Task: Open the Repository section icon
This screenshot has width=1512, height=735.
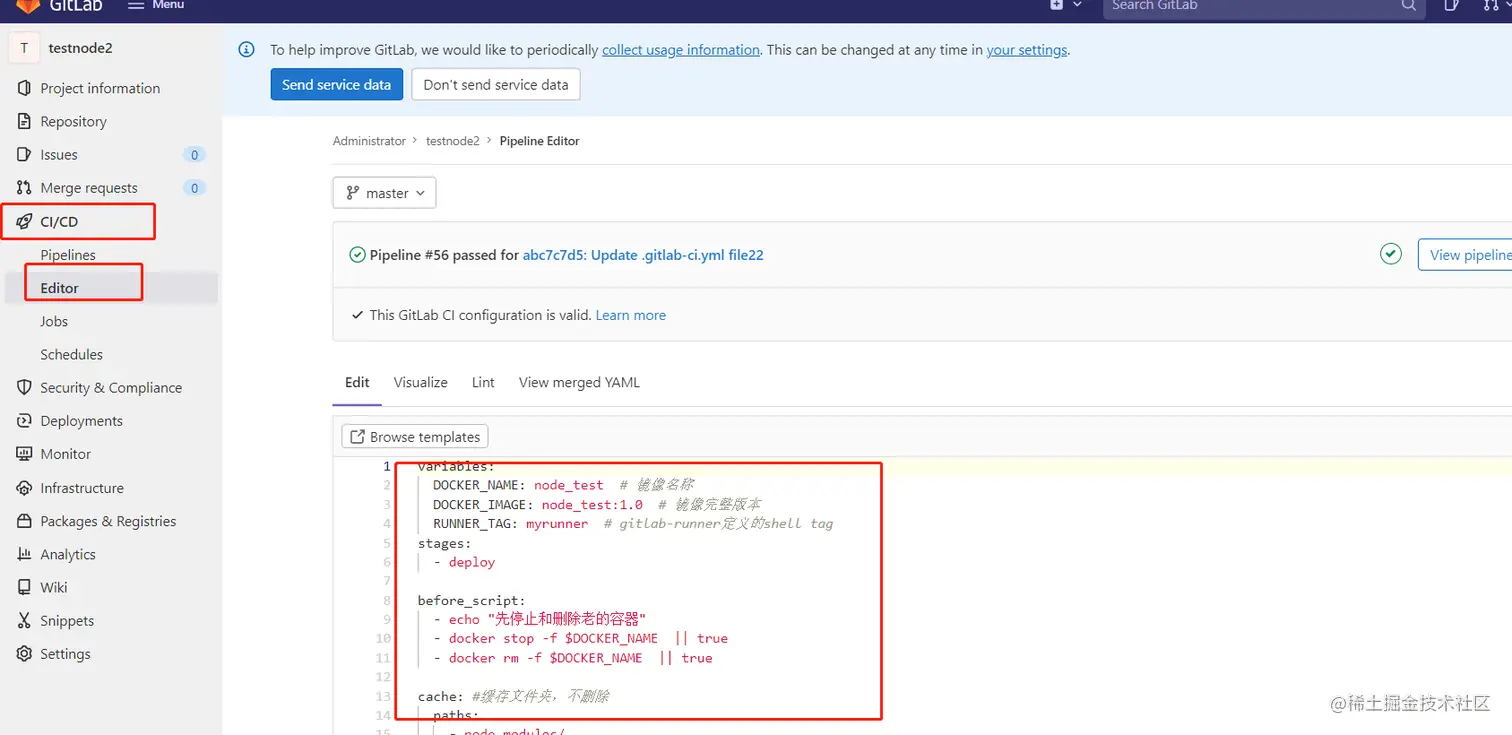Action: pyautogui.click(x=25, y=121)
